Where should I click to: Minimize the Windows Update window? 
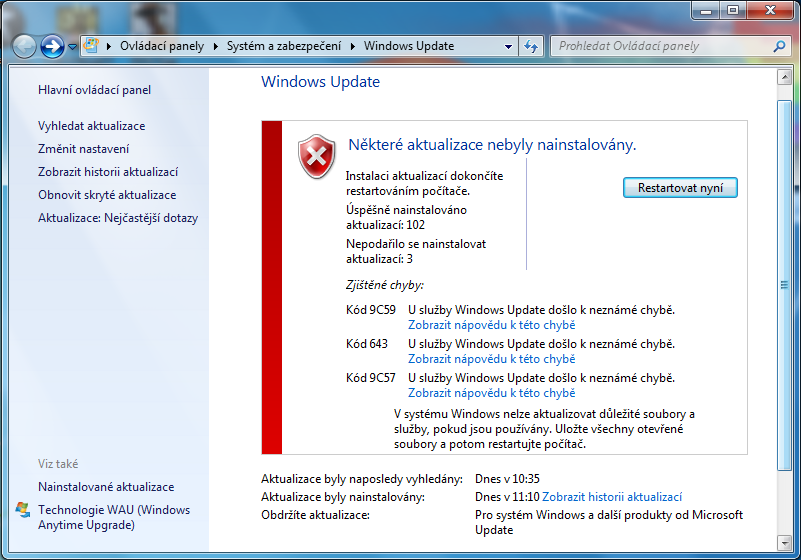point(706,10)
